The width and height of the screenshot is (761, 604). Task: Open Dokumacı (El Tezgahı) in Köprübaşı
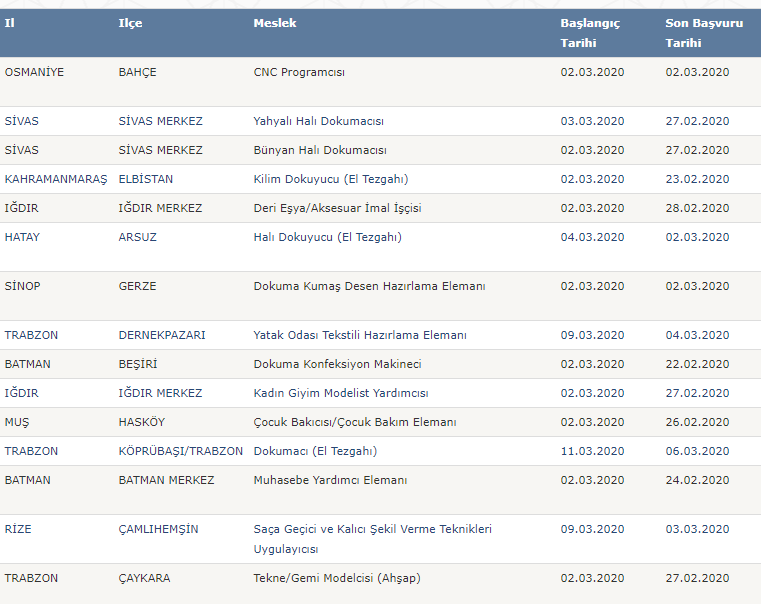(x=315, y=451)
